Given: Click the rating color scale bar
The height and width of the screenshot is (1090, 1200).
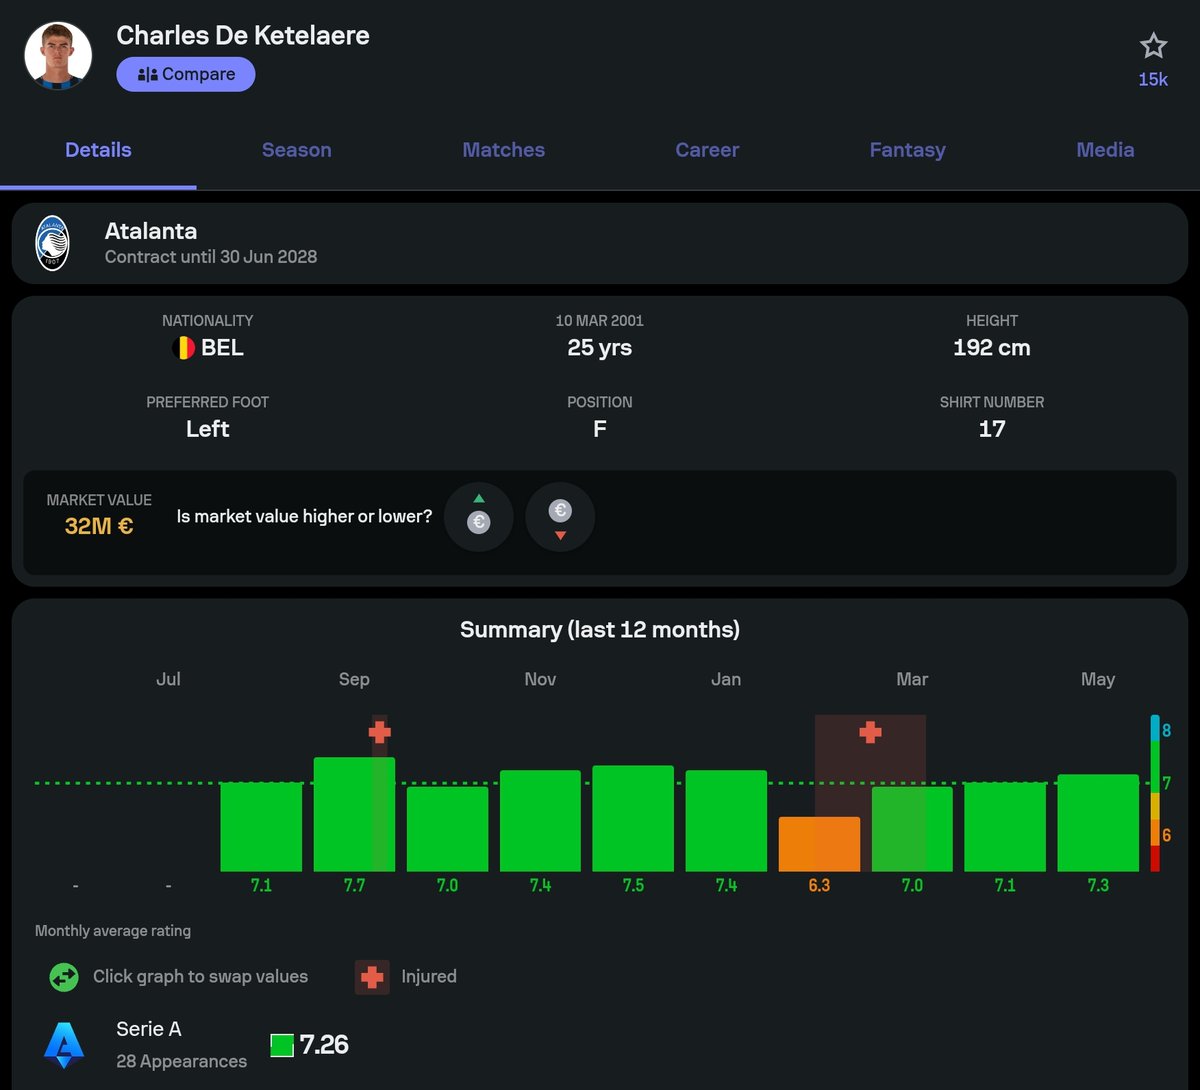Looking at the screenshot, I should pos(1155,793).
